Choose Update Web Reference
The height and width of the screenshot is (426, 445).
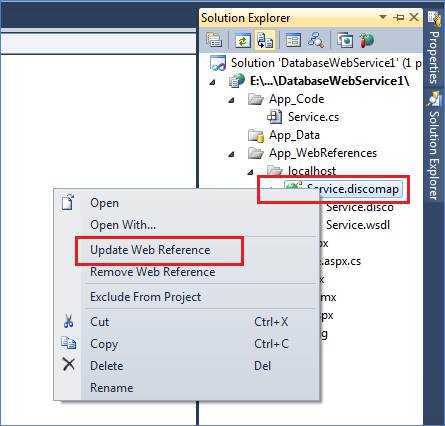click(x=150, y=250)
